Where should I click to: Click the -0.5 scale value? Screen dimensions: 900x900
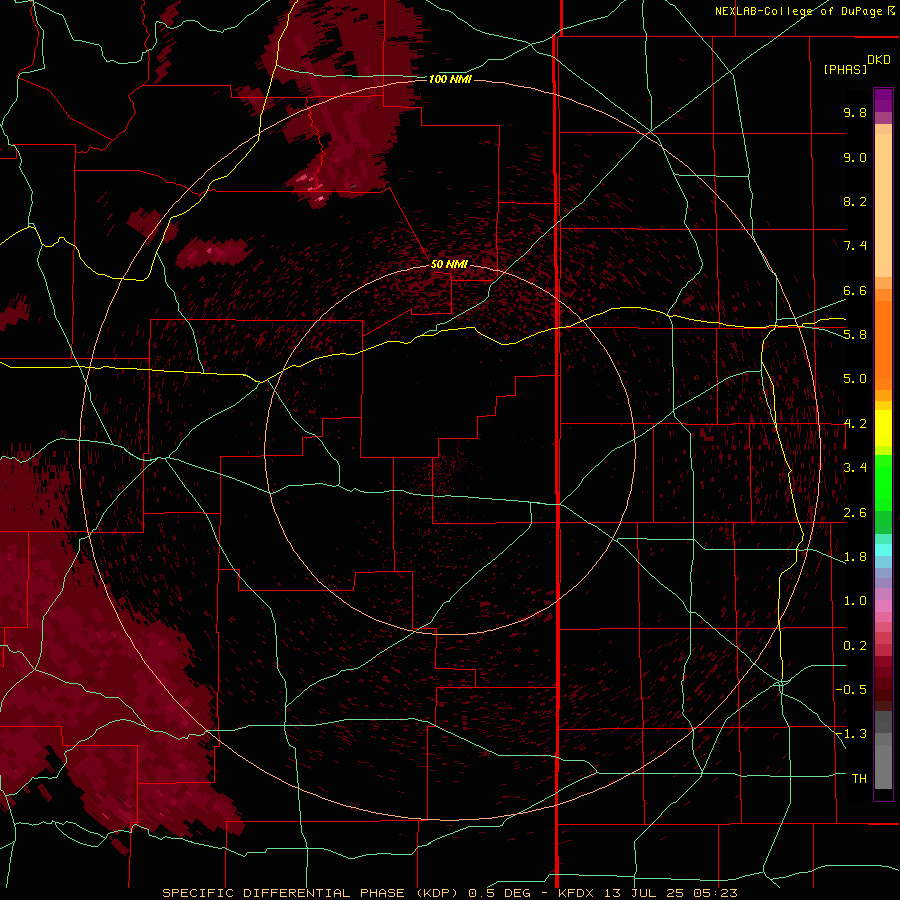tap(851, 690)
